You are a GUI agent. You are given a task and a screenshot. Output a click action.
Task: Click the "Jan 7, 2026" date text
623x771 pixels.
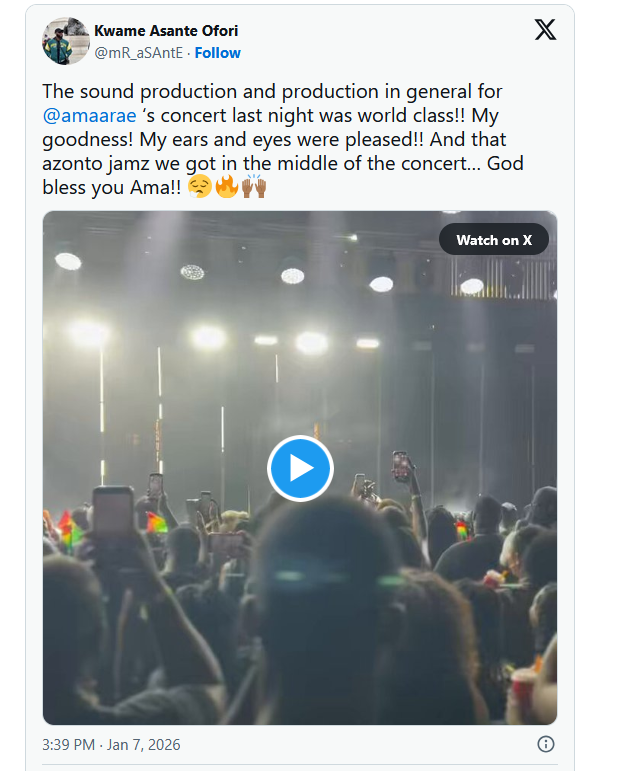(x=144, y=745)
